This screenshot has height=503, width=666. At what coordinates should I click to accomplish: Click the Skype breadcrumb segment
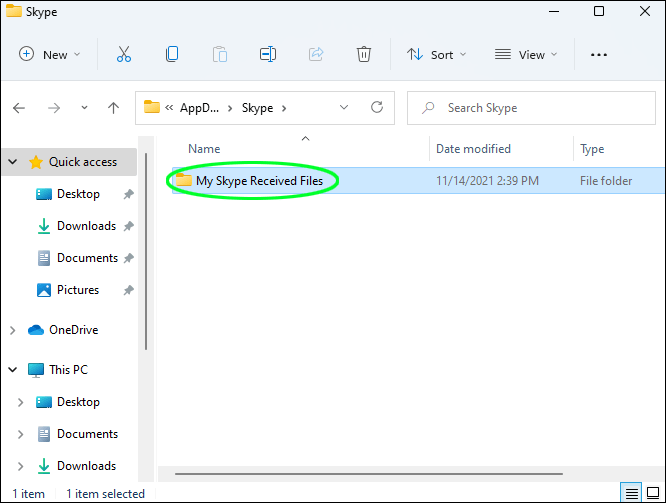coord(257,108)
